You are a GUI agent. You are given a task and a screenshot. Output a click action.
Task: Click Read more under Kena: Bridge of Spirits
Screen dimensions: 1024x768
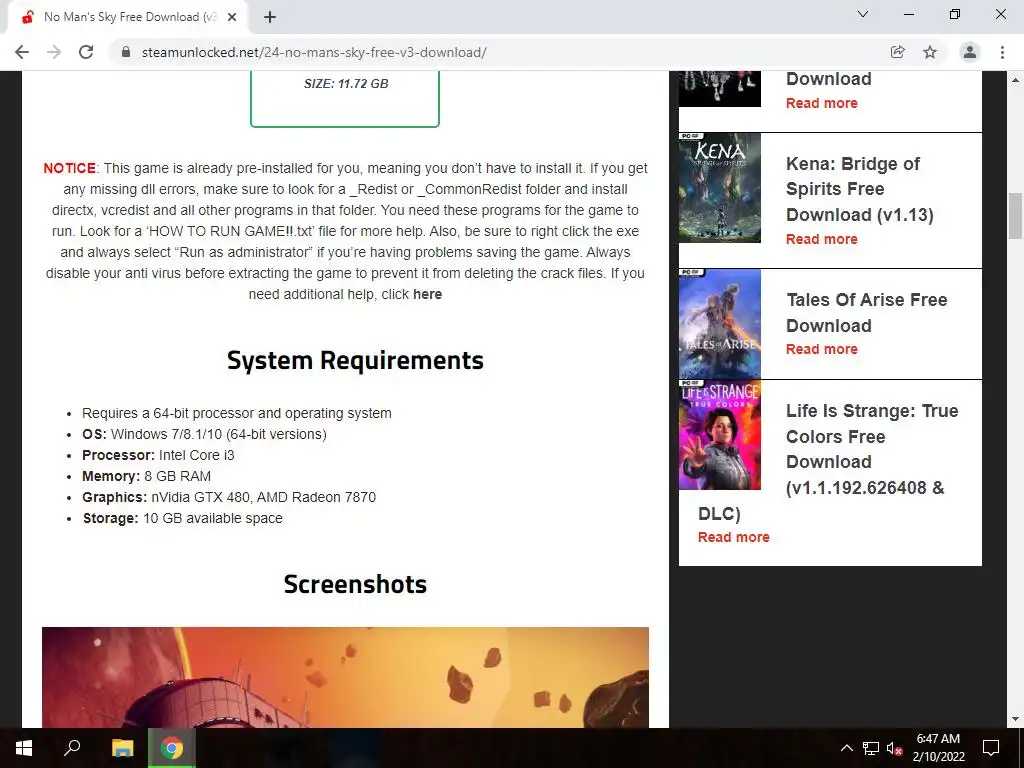(822, 239)
